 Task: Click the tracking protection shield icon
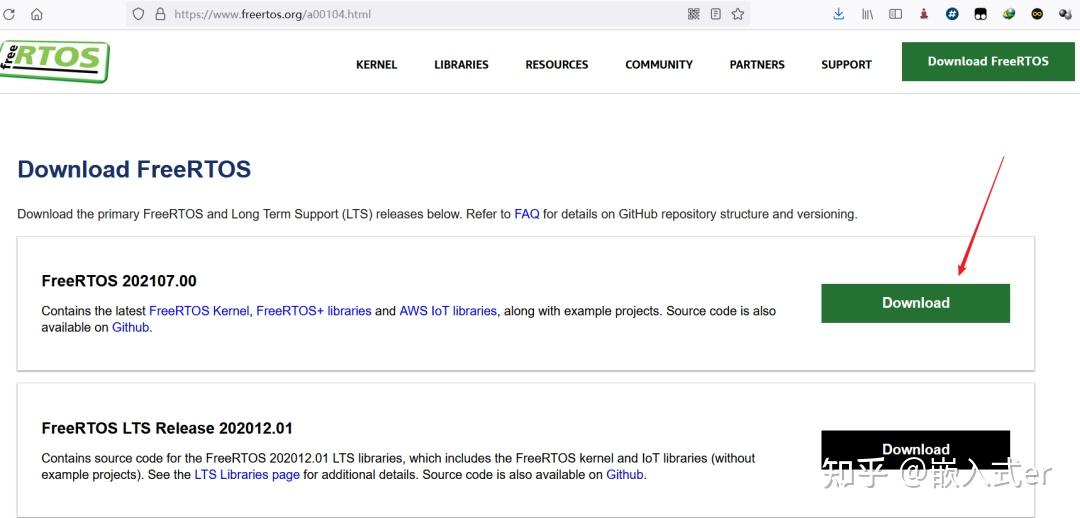tap(138, 14)
